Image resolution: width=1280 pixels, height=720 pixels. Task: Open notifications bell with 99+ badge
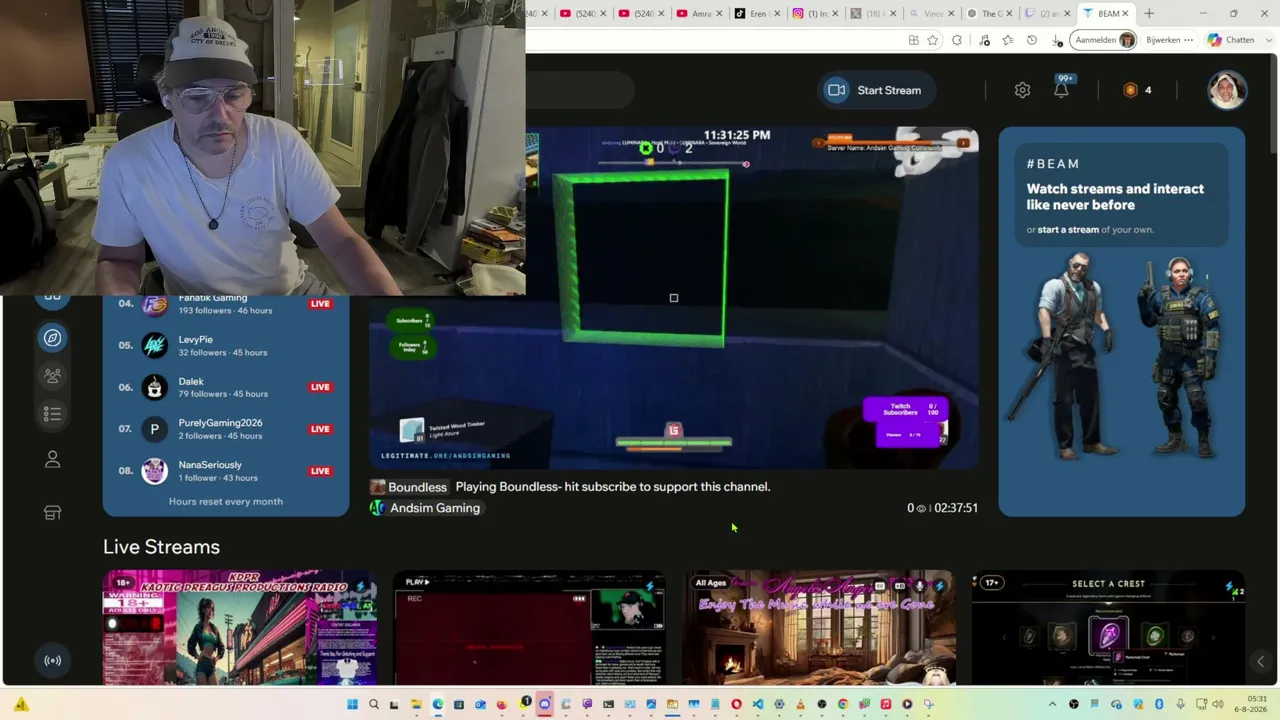(x=1061, y=88)
